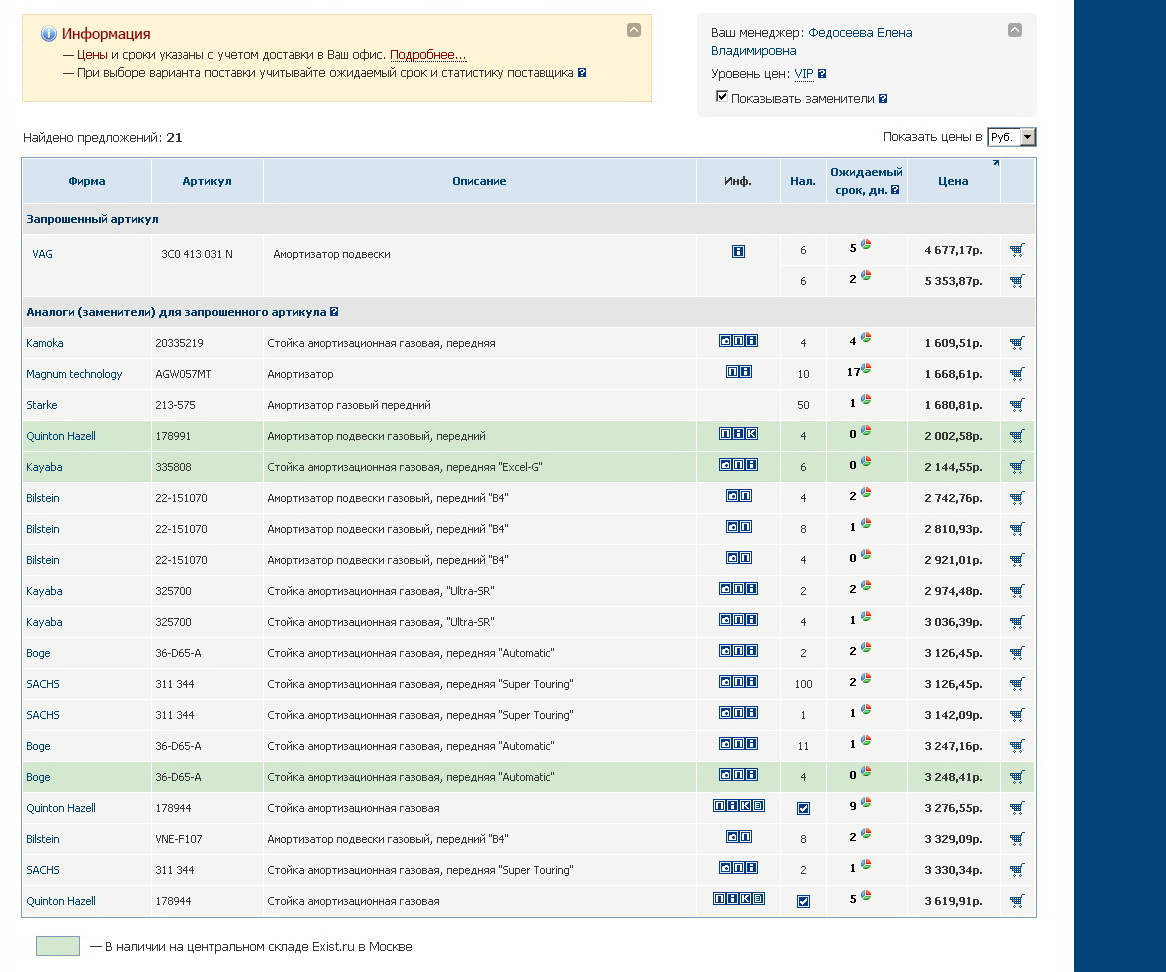Click article number AGW057MT
The image size is (1166, 972).
pos(183,374)
